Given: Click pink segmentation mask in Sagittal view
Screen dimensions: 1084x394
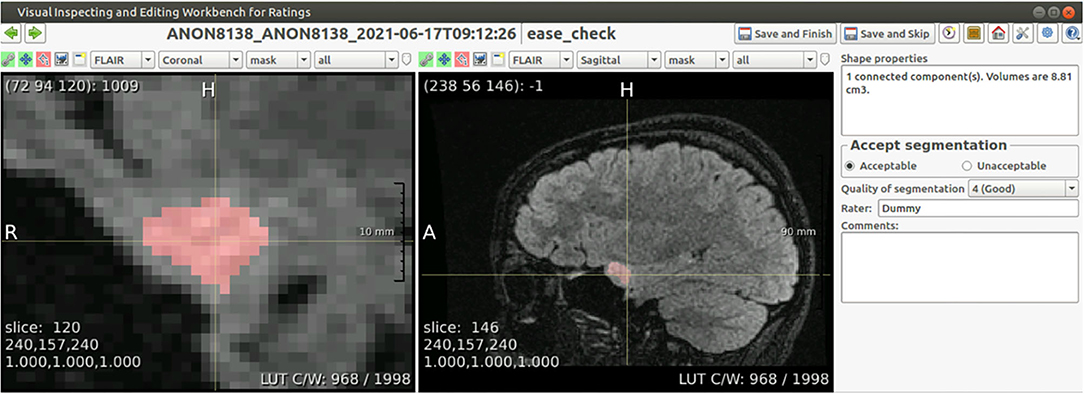Looking at the screenshot, I should 619,273.
